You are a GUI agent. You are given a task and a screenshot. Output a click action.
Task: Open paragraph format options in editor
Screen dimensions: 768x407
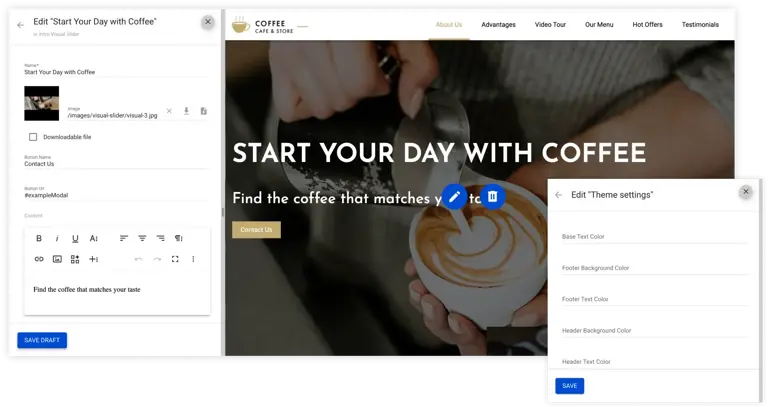[178, 239]
